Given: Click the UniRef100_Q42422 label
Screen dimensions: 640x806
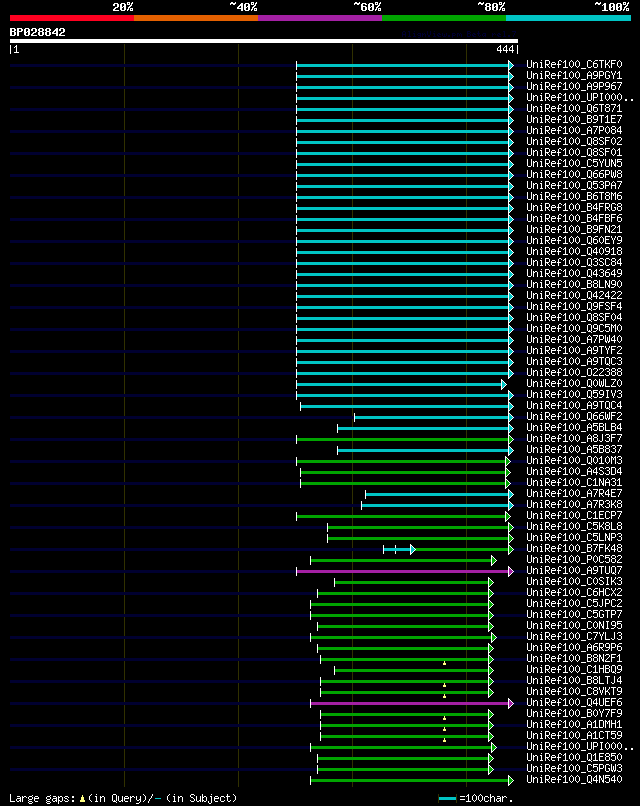Looking at the screenshot, I should (574, 296).
